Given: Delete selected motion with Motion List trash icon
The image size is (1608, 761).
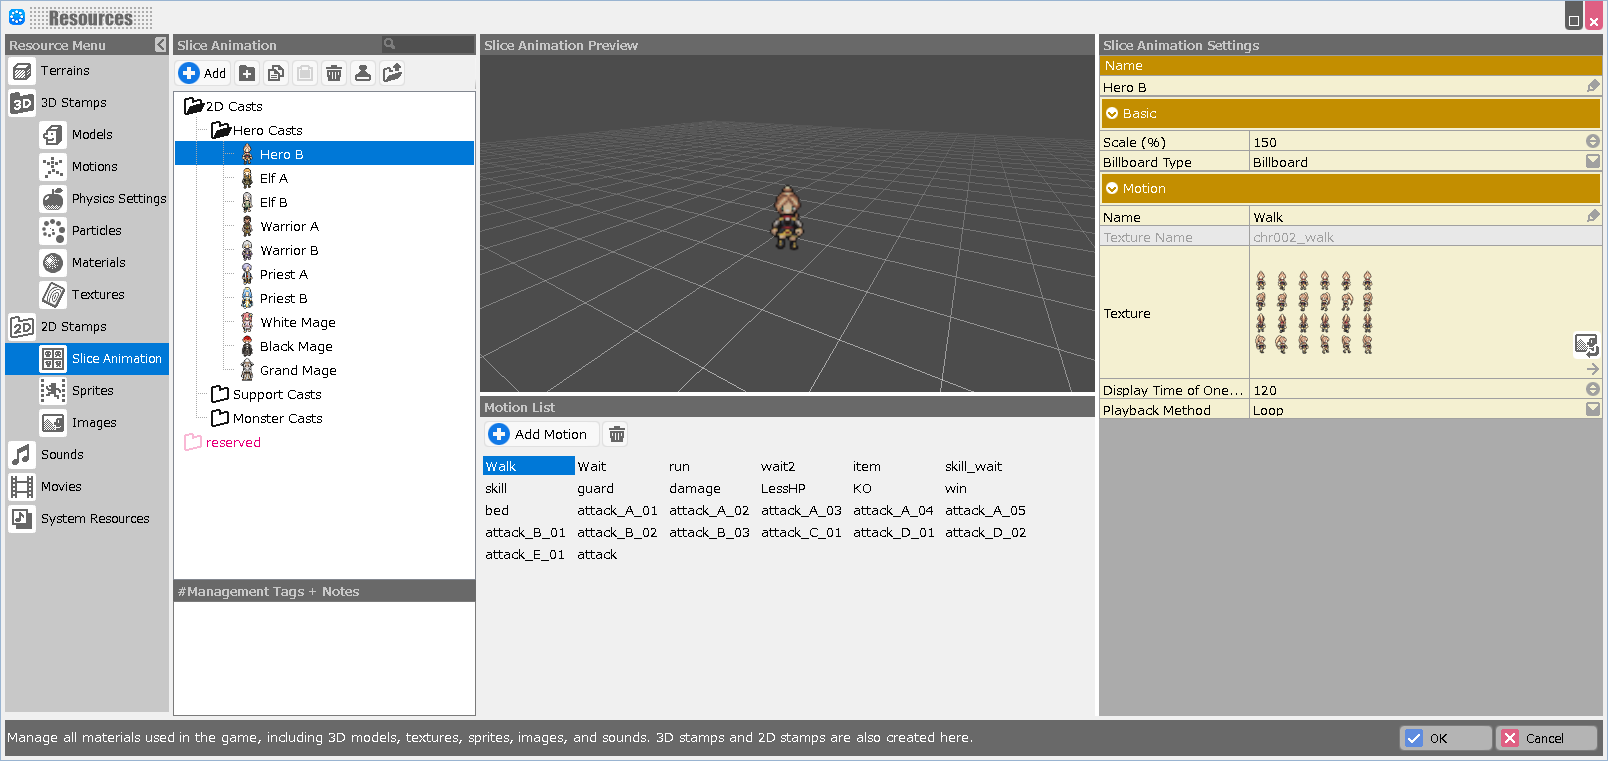Looking at the screenshot, I should 617,434.
